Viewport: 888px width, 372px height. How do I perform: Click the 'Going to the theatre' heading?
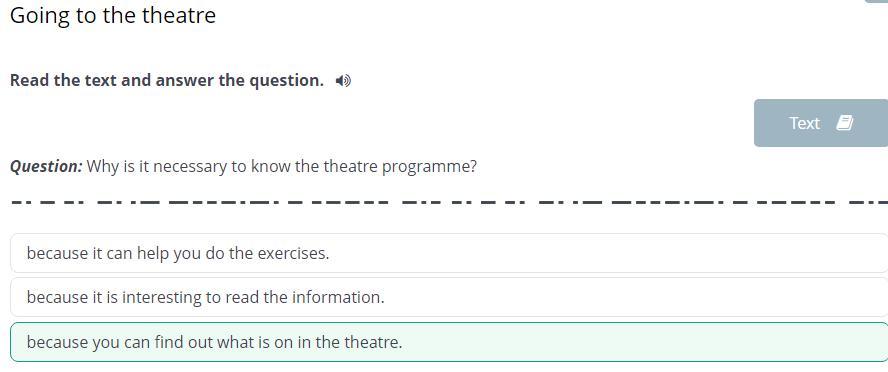coord(113,15)
